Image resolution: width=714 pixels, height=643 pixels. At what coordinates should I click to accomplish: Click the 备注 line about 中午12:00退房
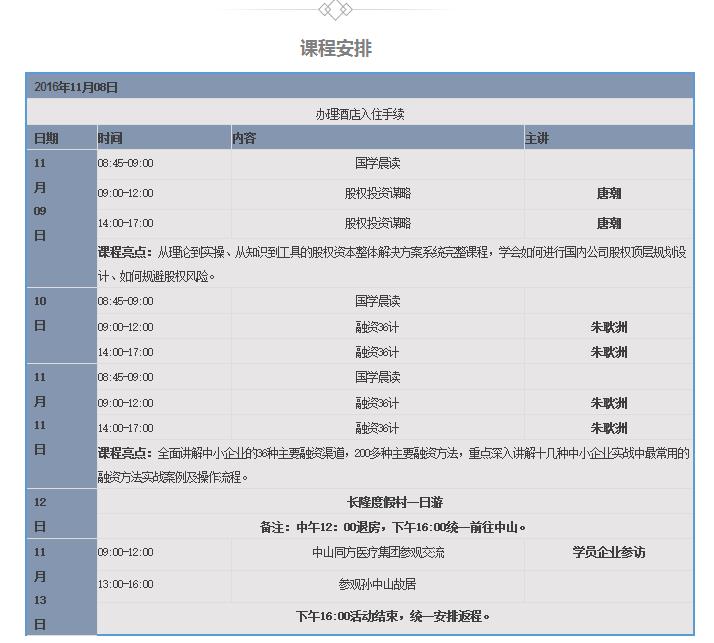click(393, 527)
